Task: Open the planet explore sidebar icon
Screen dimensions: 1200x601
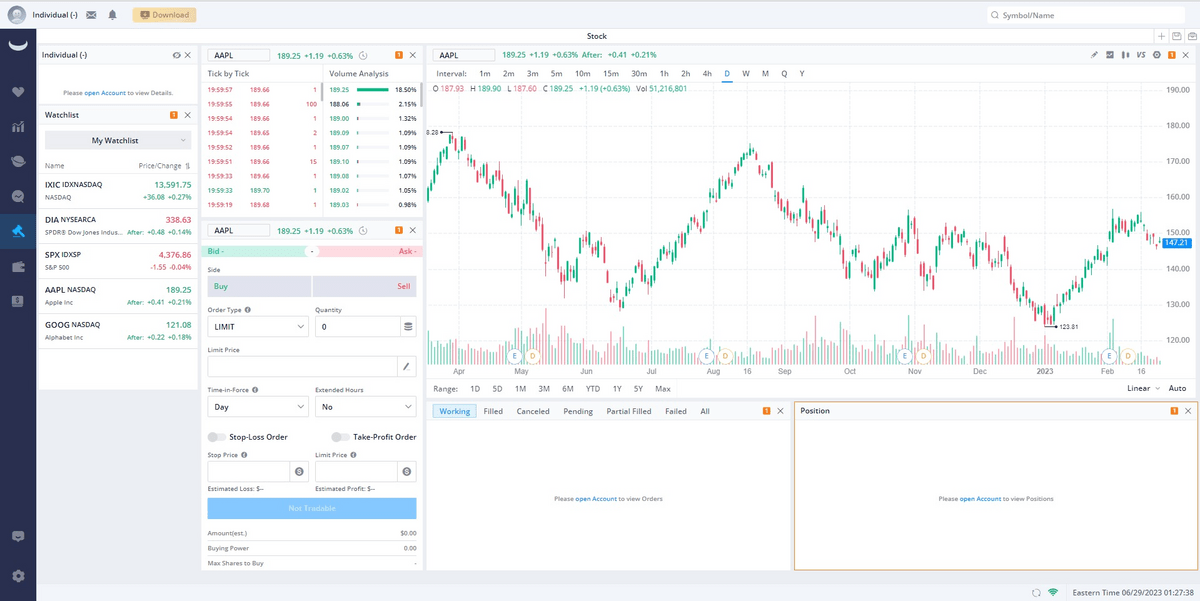Action: click(x=18, y=161)
